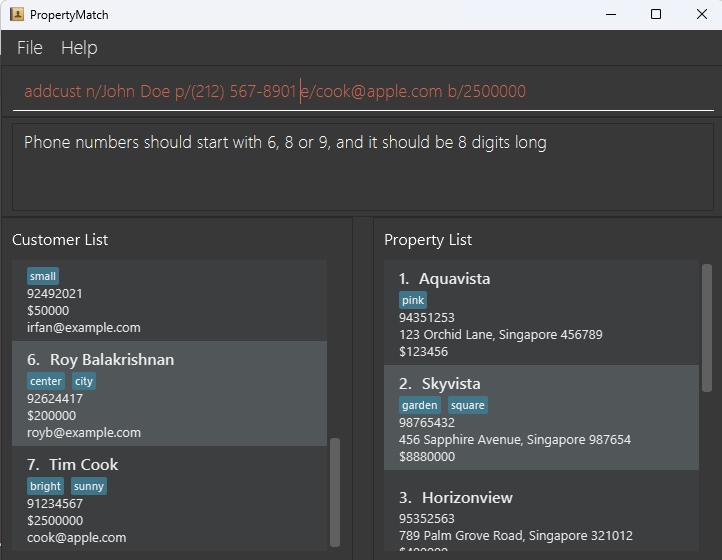Click the 'city' tag on Roy Balakrishnan
Image resolution: width=722 pixels, height=560 pixels.
tap(84, 381)
